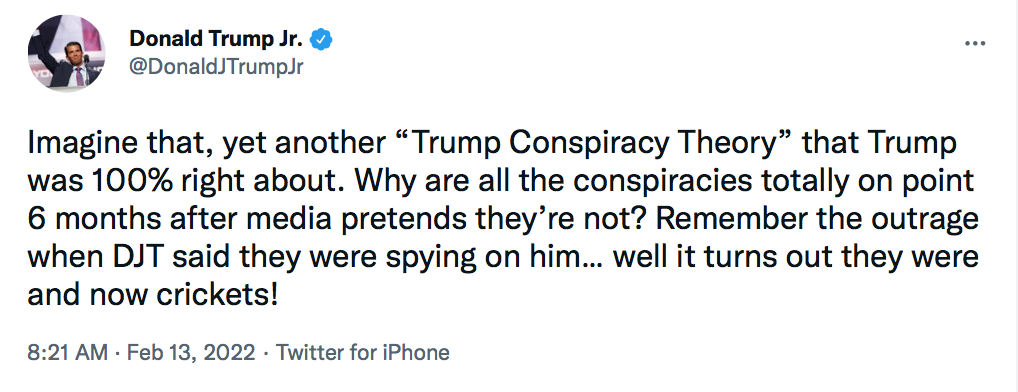Screen dimensions: 1018x392
Task: Click the 8:21 AM timestamp
Action: pyautogui.click(x=68, y=352)
